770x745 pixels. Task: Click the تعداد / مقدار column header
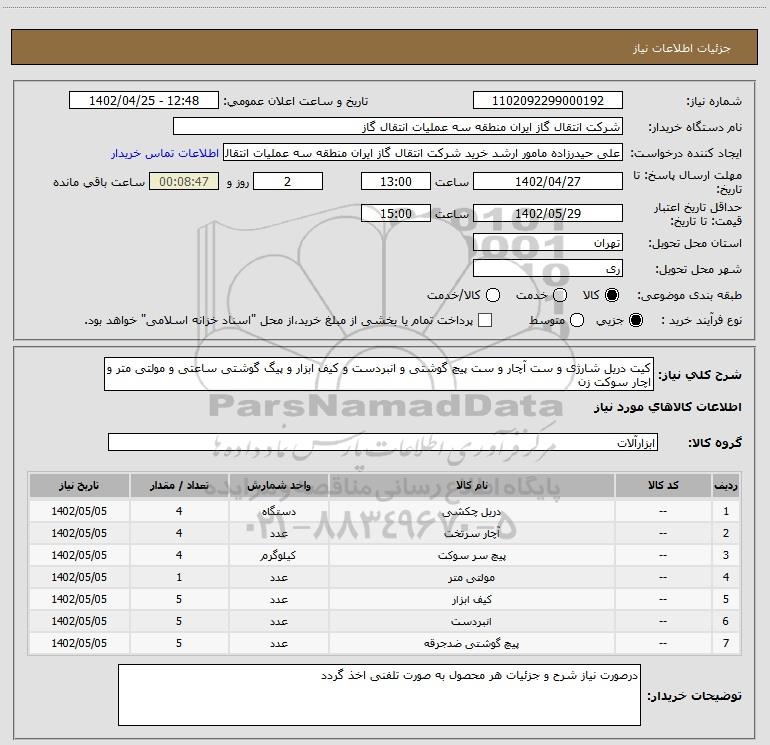[x=179, y=486]
